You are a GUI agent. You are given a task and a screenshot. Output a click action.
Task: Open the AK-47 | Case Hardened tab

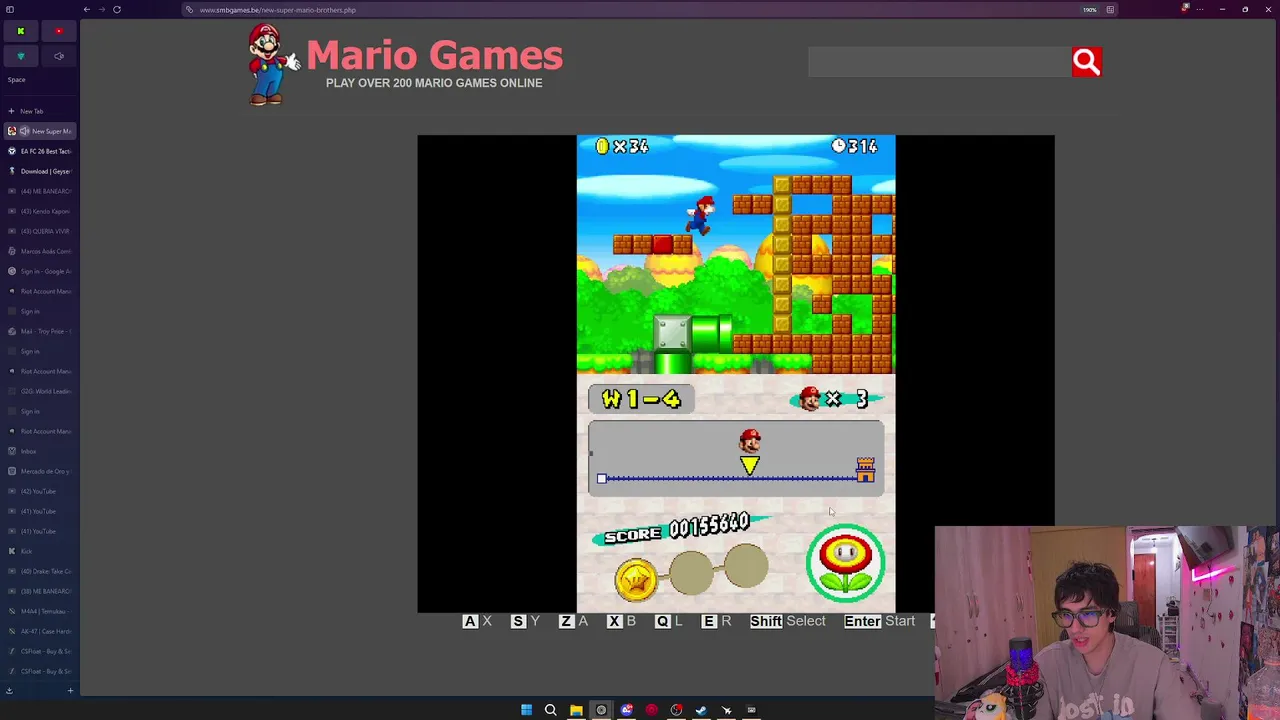[x=38, y=631]
